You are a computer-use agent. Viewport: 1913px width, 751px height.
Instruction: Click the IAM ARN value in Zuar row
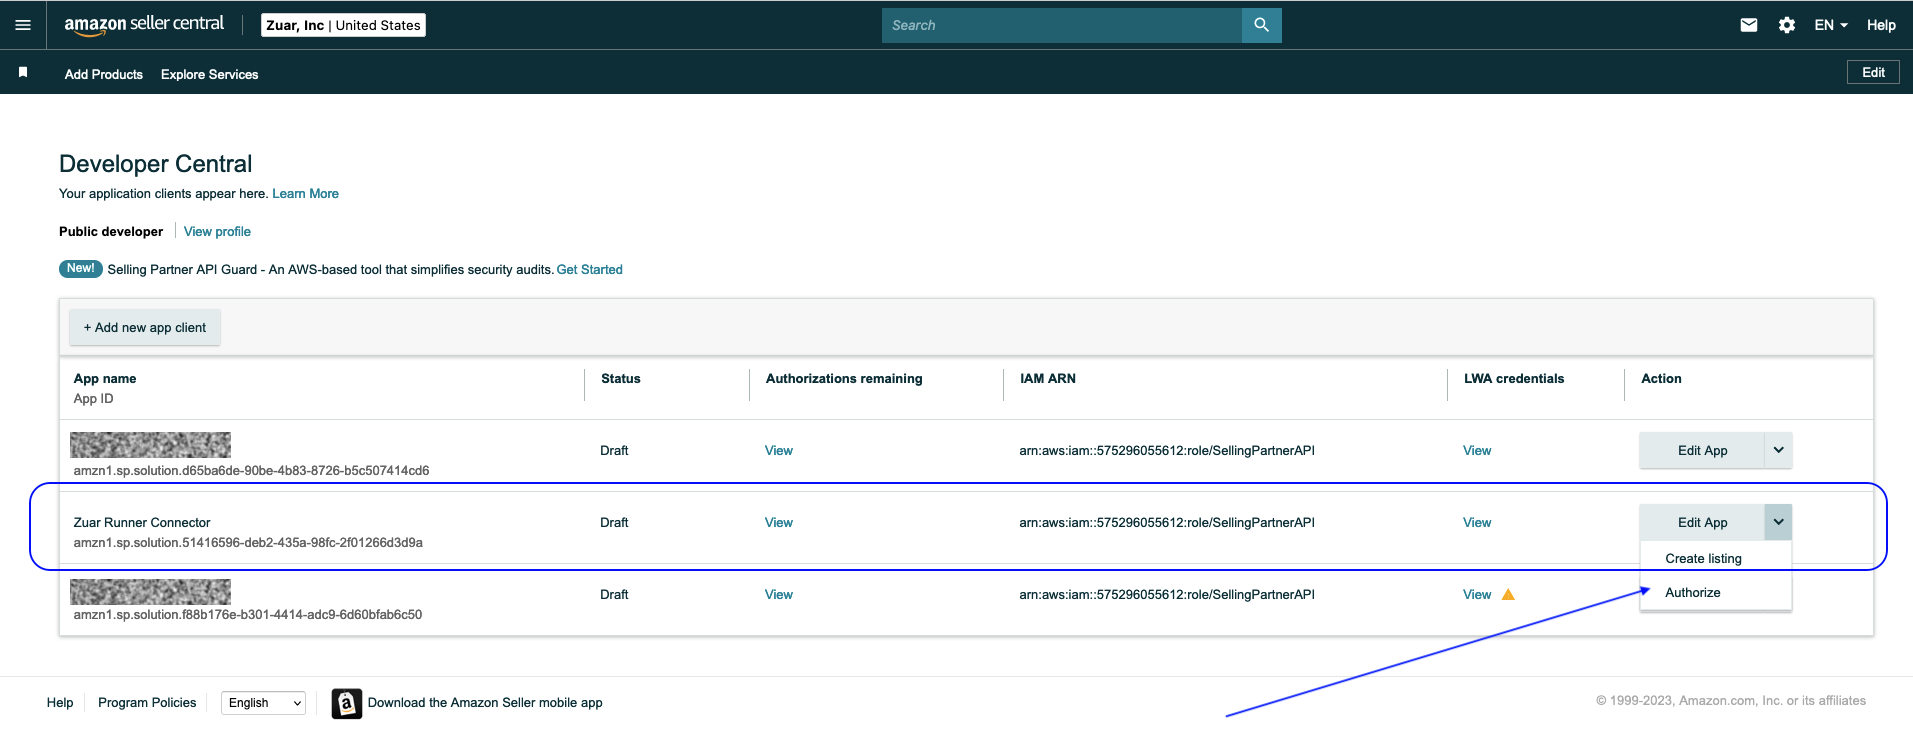click(x=1167, y=522)
